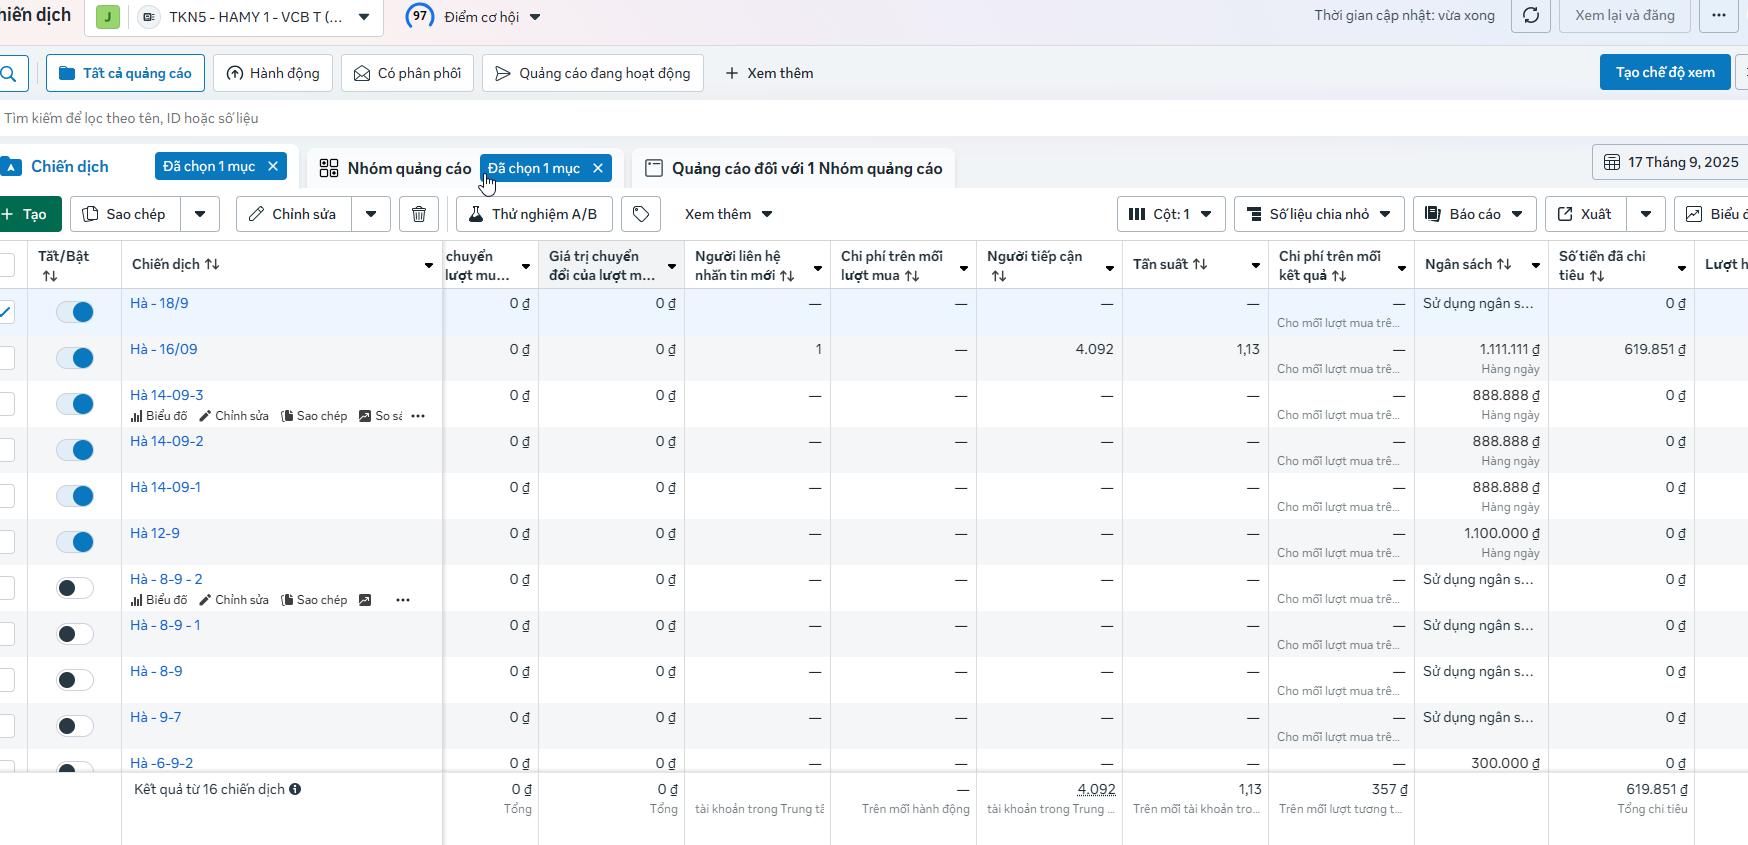
Task: Sort by Tần suất column
Action: [1200, 265]
